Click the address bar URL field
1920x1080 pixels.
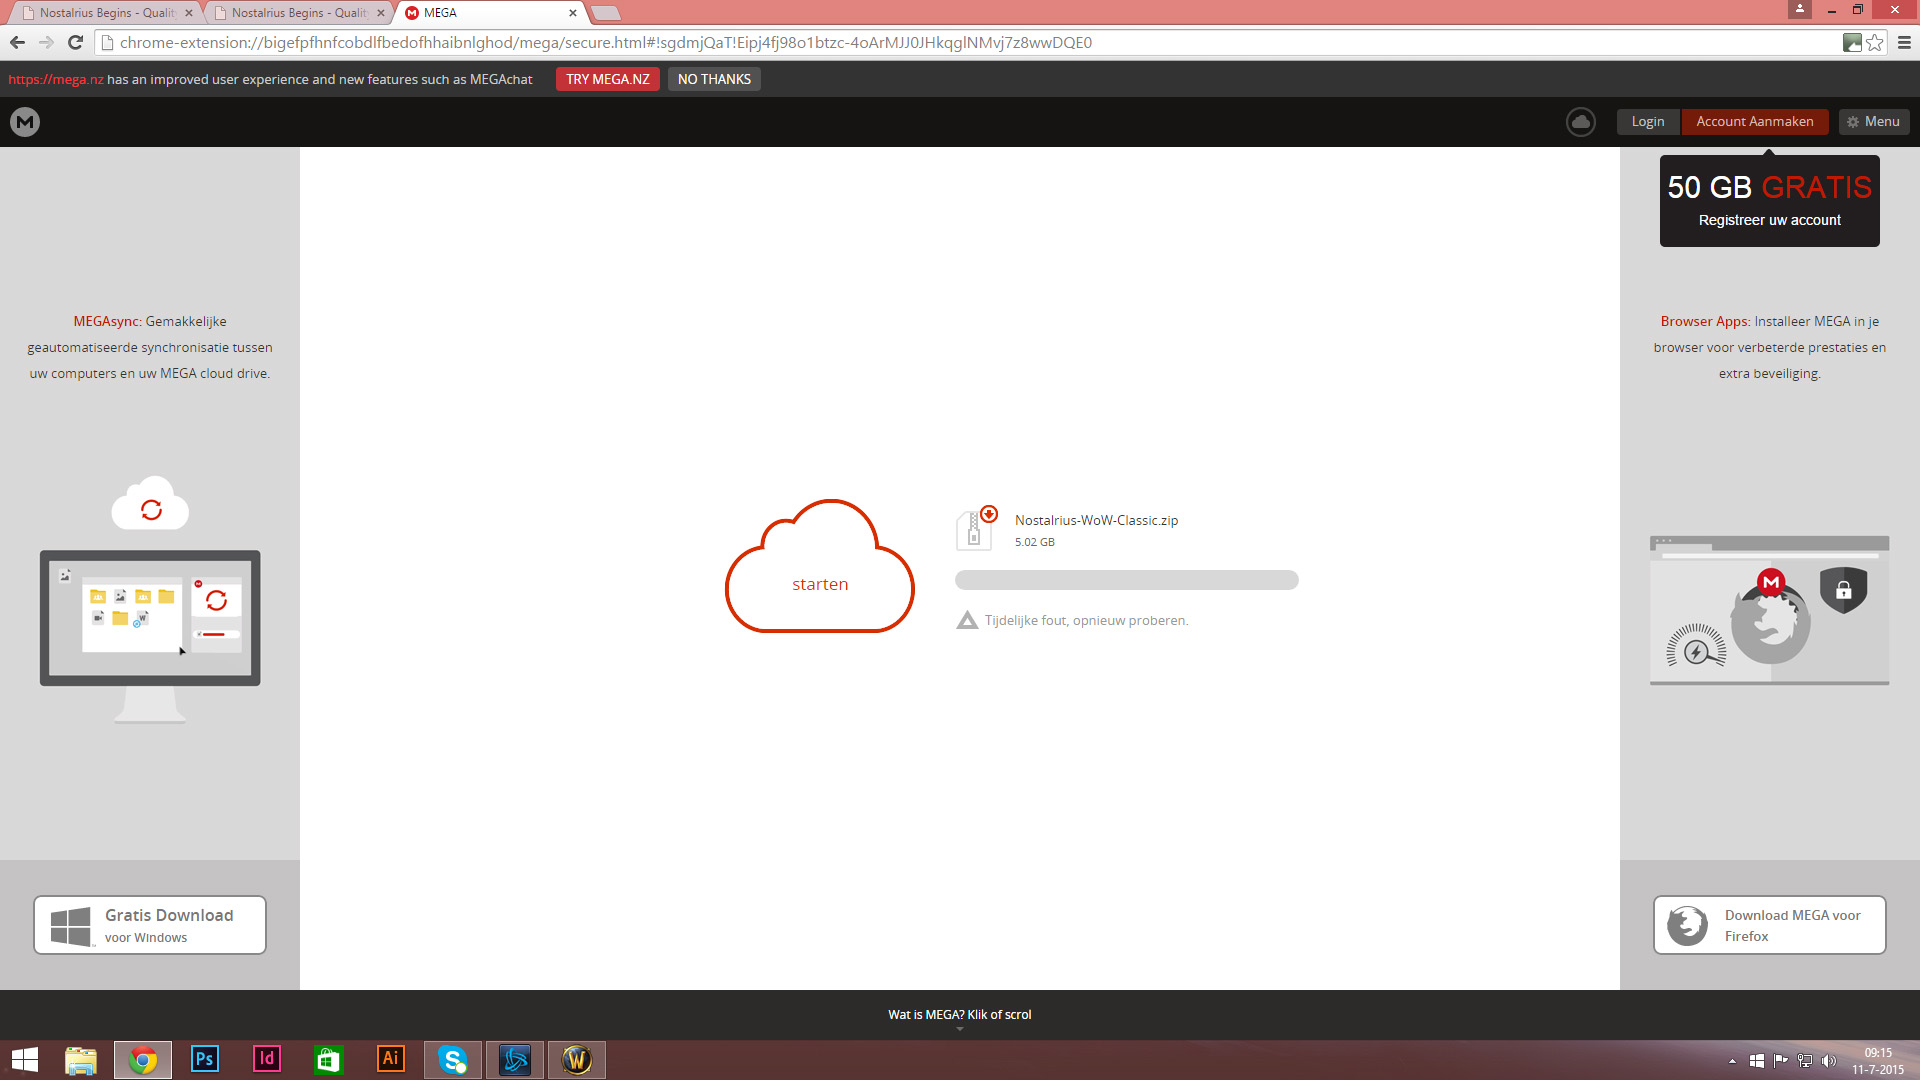pyautogui.click(x=970, y=42)
